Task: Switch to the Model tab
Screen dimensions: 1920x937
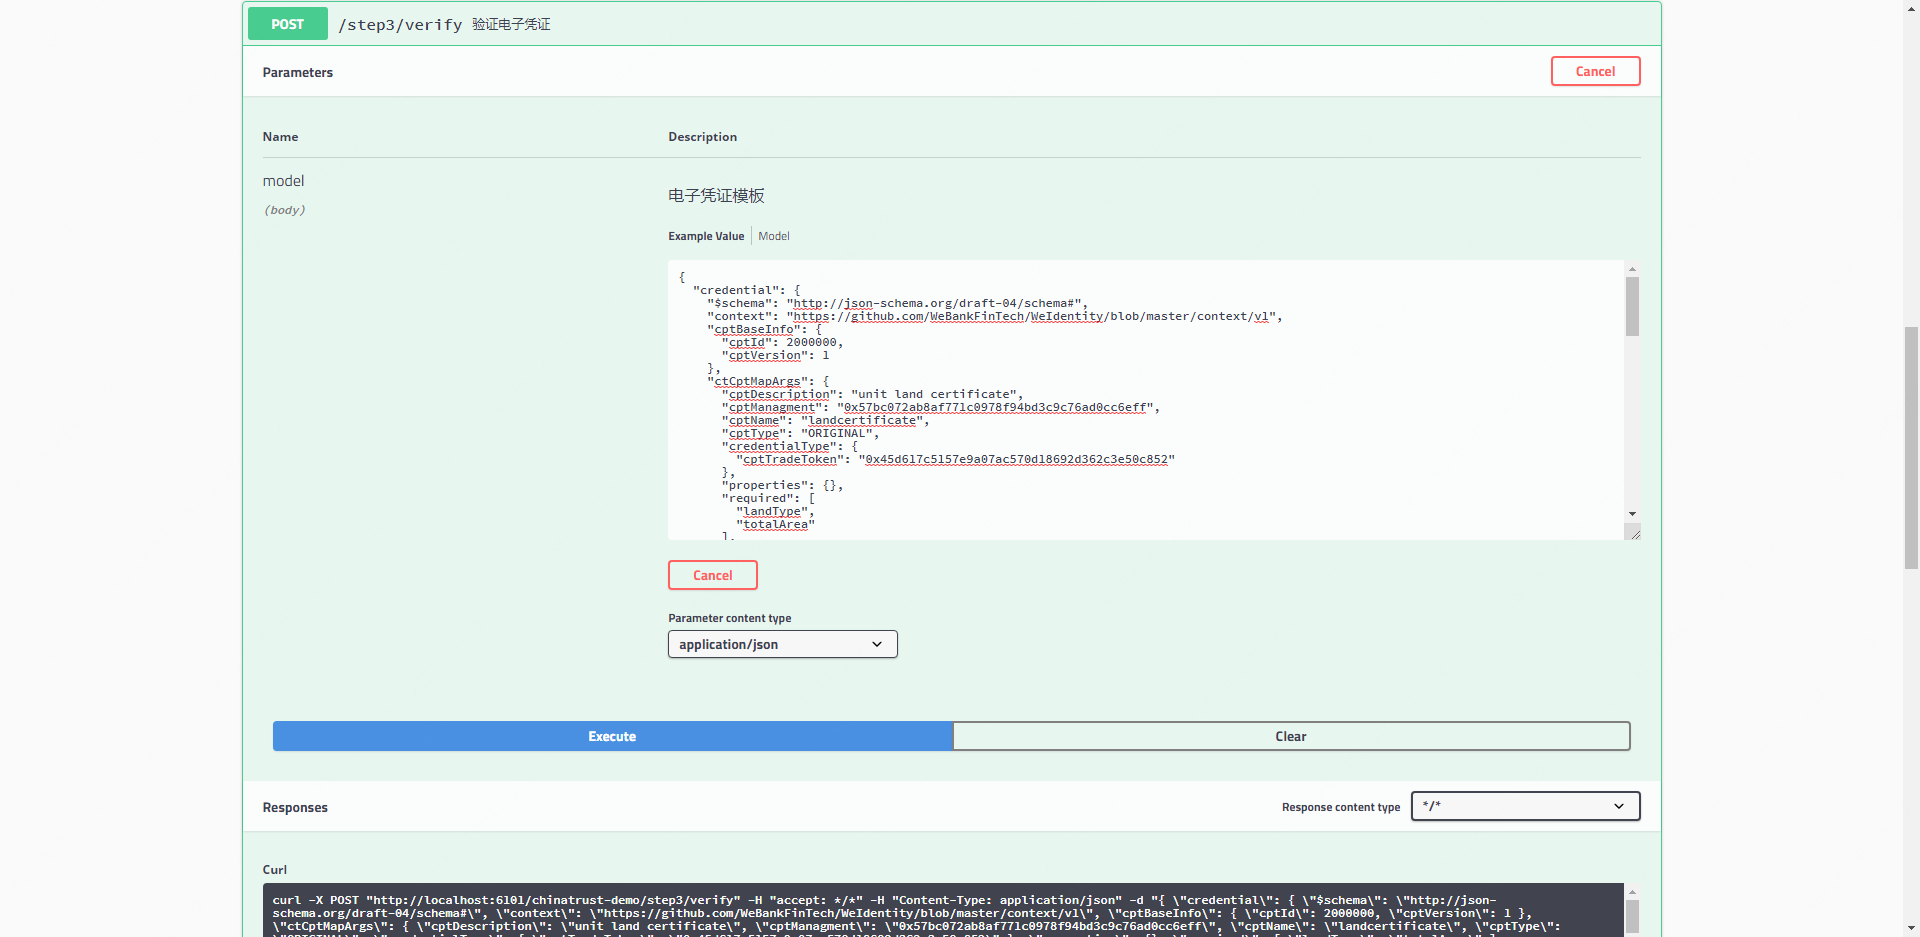Action: coord(774,236)
